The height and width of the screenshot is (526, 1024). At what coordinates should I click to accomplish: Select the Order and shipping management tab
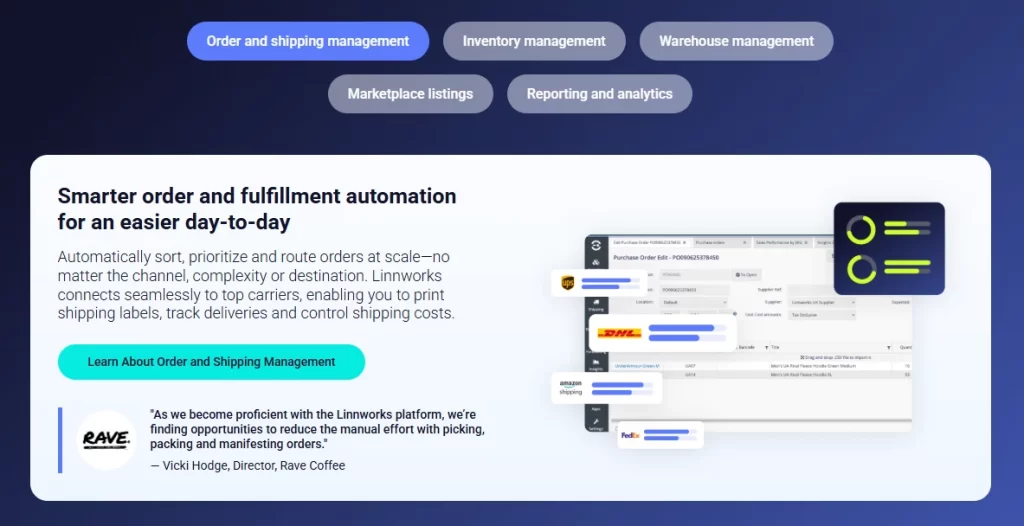coord(308,41)
